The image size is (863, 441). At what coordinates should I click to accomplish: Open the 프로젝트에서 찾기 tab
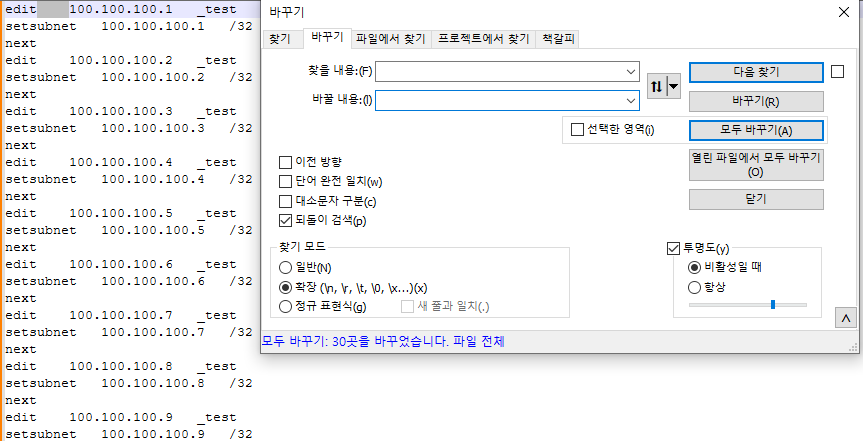483,39
